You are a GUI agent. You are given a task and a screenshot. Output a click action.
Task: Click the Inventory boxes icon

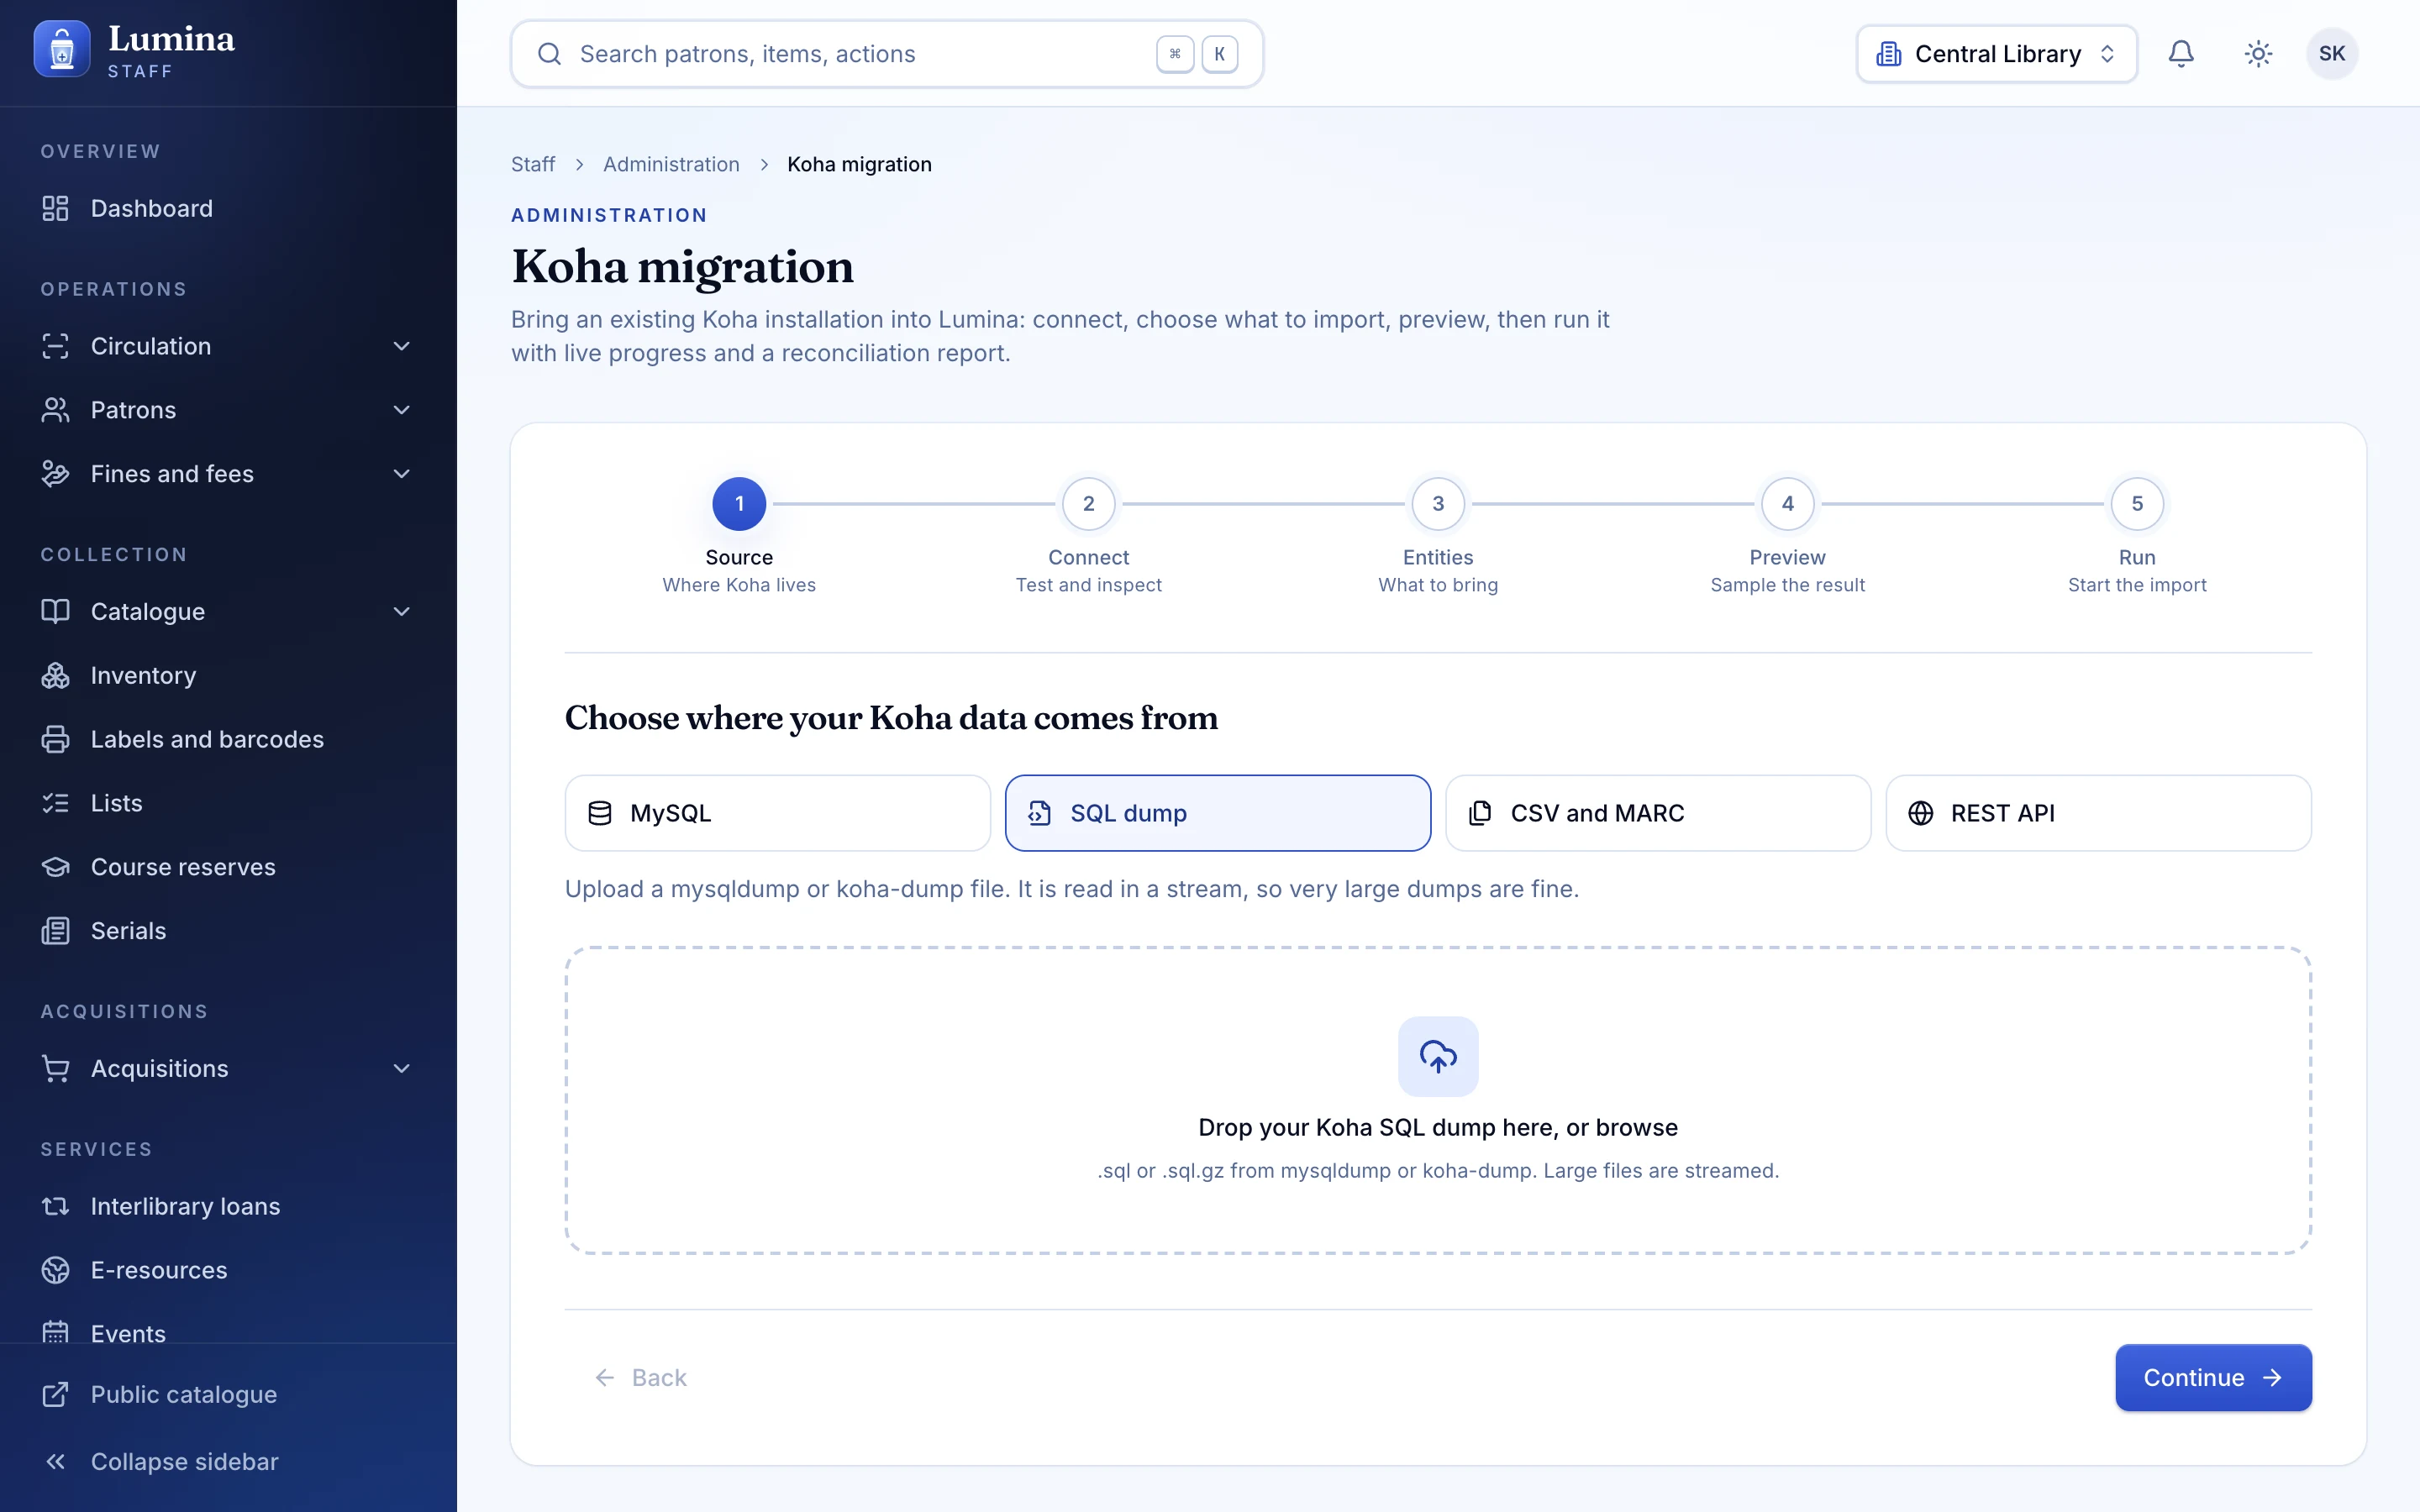point(55,676)
